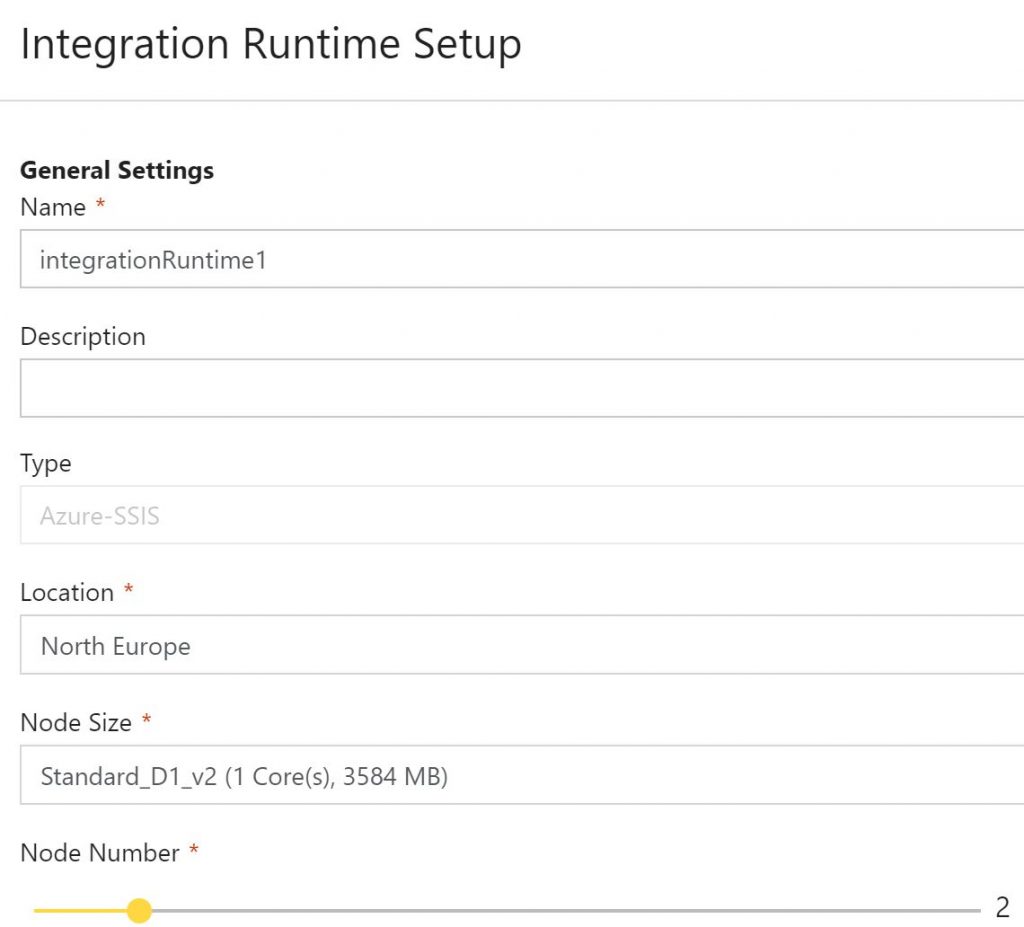Click the Integration Runtime Setup title
The width and height of the screenshot is (1024, 927).
click(x=270, y=44)
